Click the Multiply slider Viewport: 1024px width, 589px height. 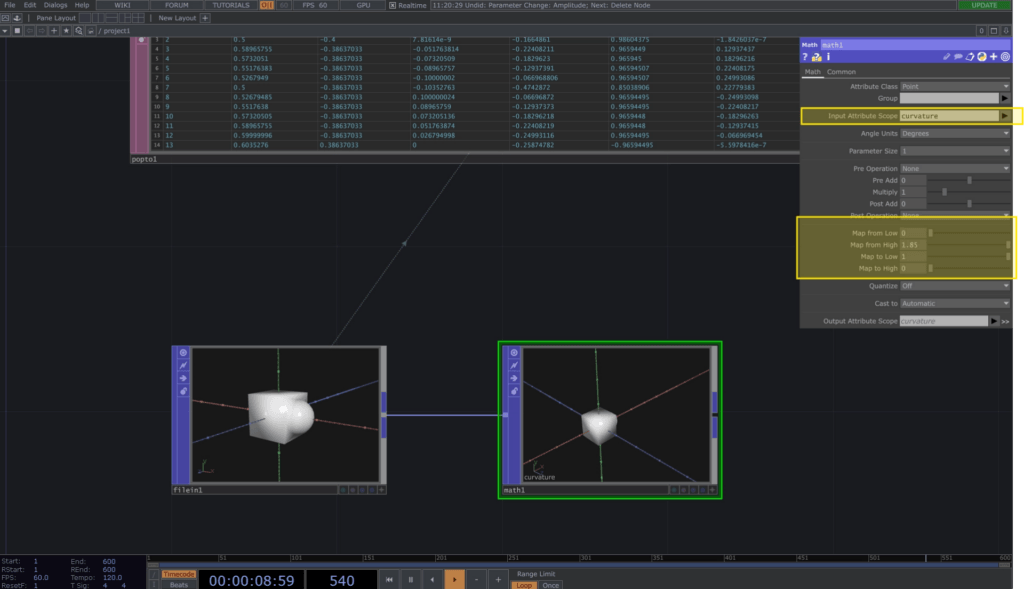click(969, 192)
